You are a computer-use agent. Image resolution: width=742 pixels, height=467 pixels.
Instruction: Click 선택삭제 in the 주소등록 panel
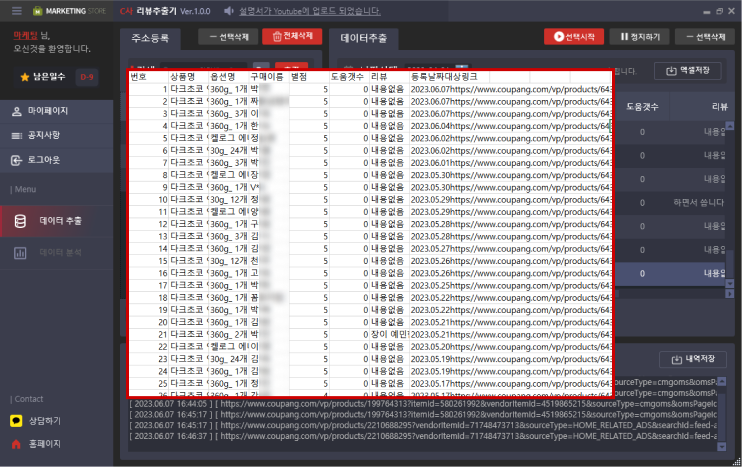click(226, 36)
